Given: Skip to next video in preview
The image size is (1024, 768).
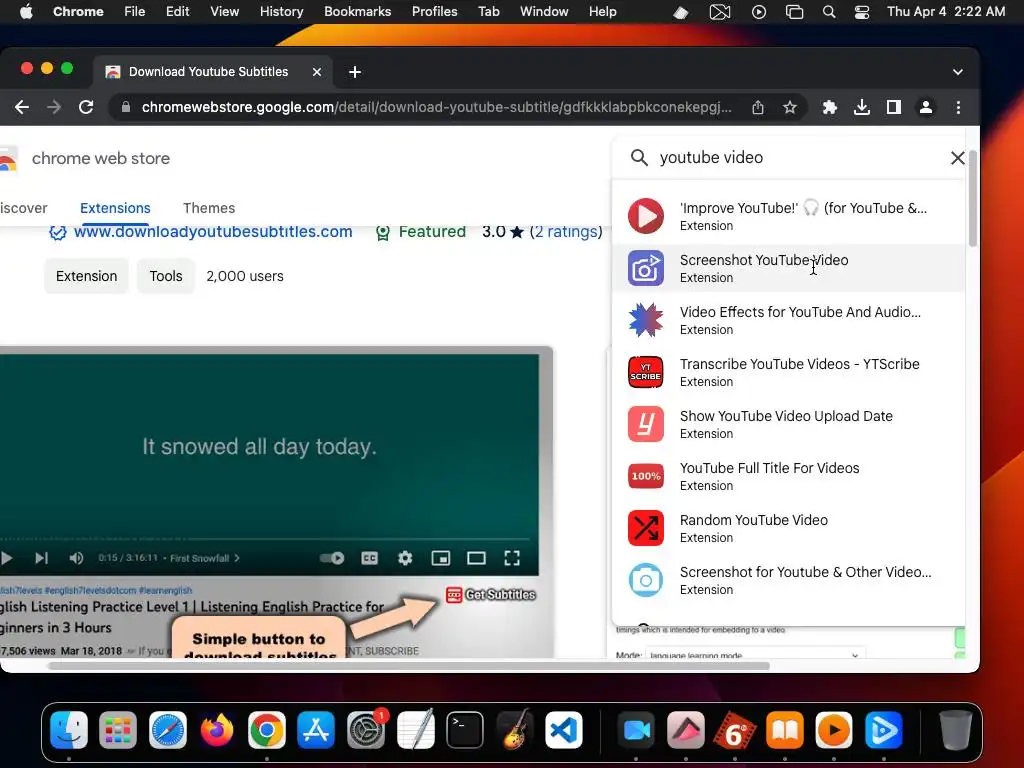Looking at the screenshot, I should pos(41,558).
